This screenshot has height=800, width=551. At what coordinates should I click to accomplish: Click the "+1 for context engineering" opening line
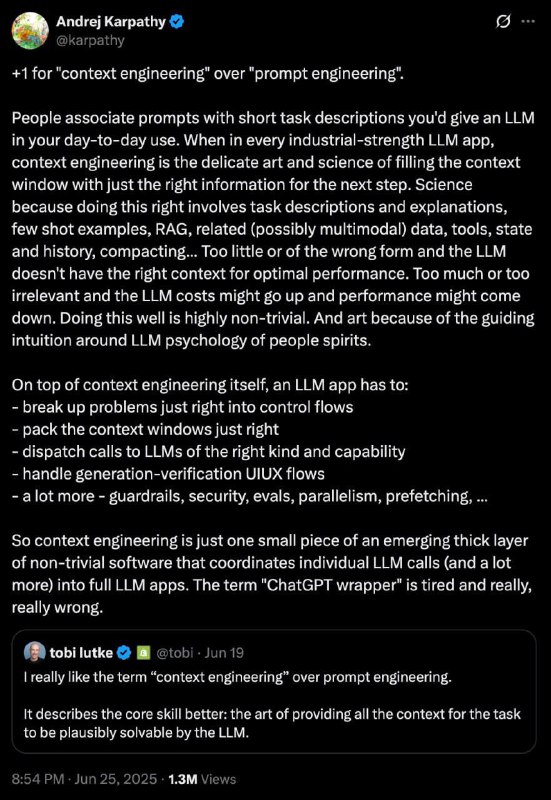pos(208,73)
